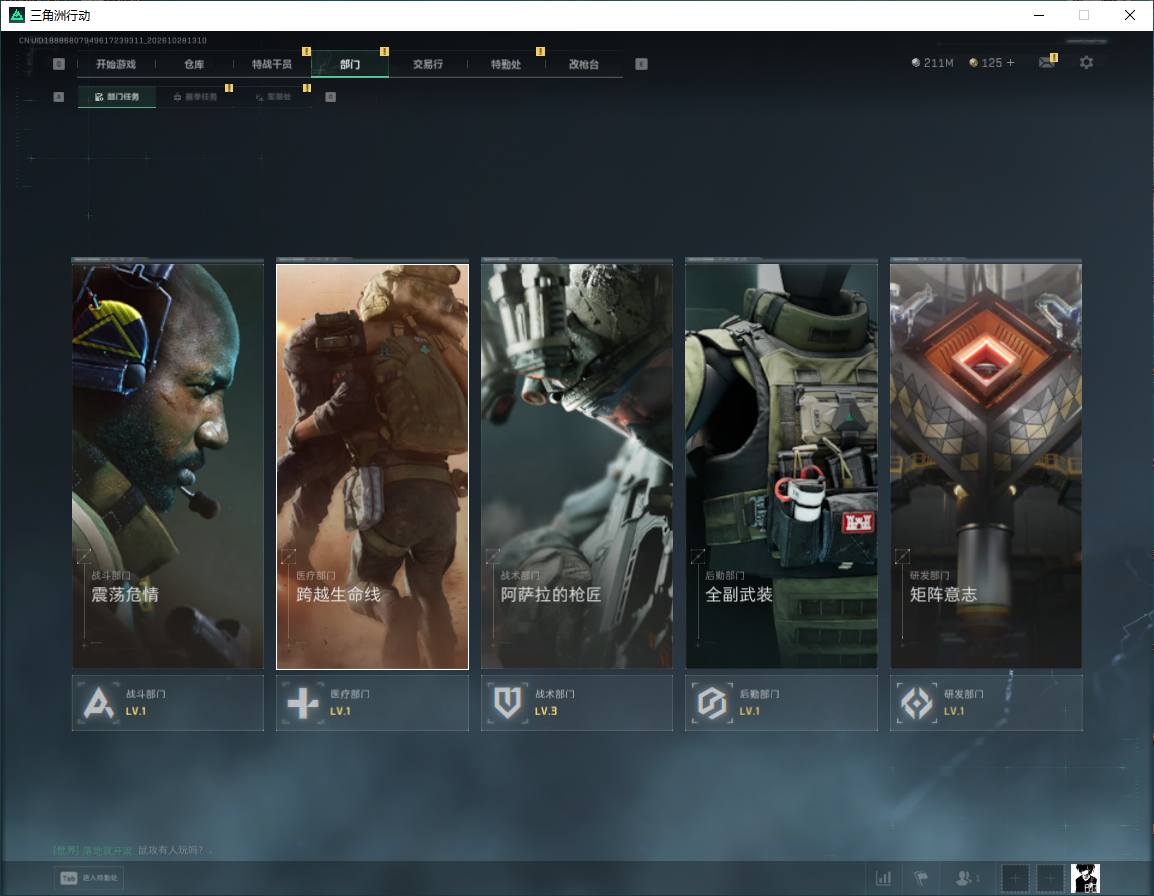
Task: Click the CN UID text at top
Action: tap(113, 40)
